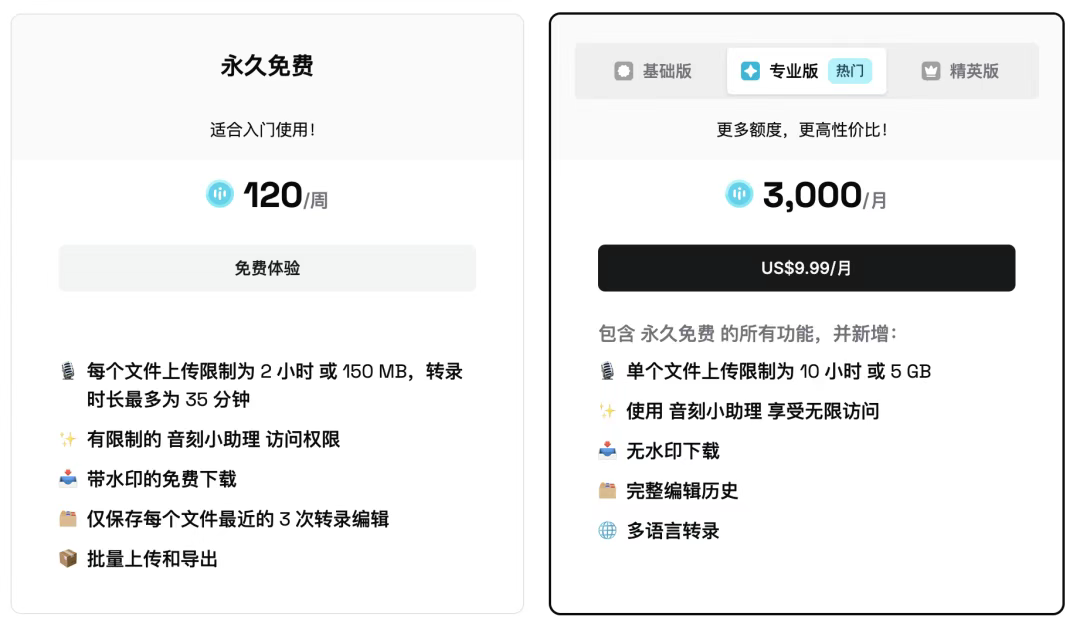This screenshot has height=637, width=1080.
Task: Click the package box icon beside 批量上传和导出
Action: (67, 559)
